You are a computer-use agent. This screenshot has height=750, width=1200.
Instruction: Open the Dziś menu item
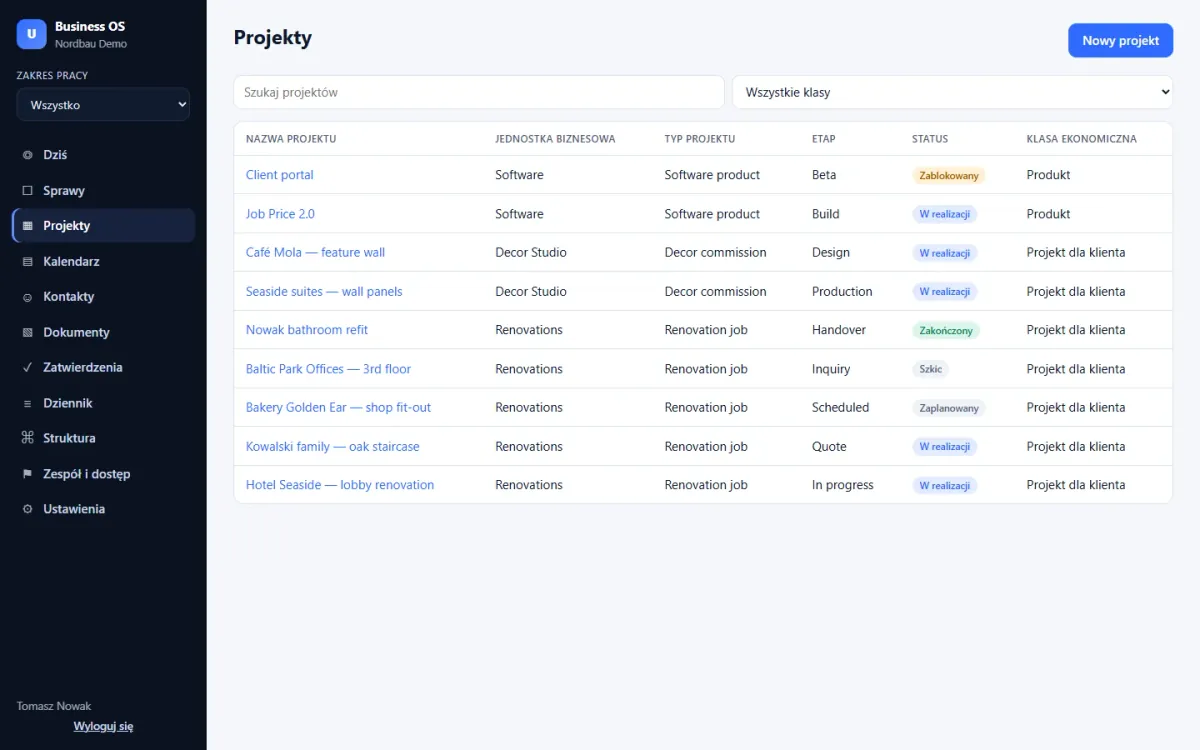pos(103,155)
